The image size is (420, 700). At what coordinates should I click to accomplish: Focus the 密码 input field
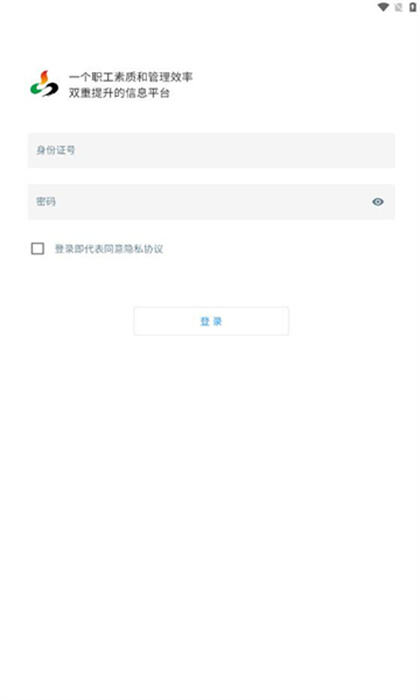tap(211, 202)
